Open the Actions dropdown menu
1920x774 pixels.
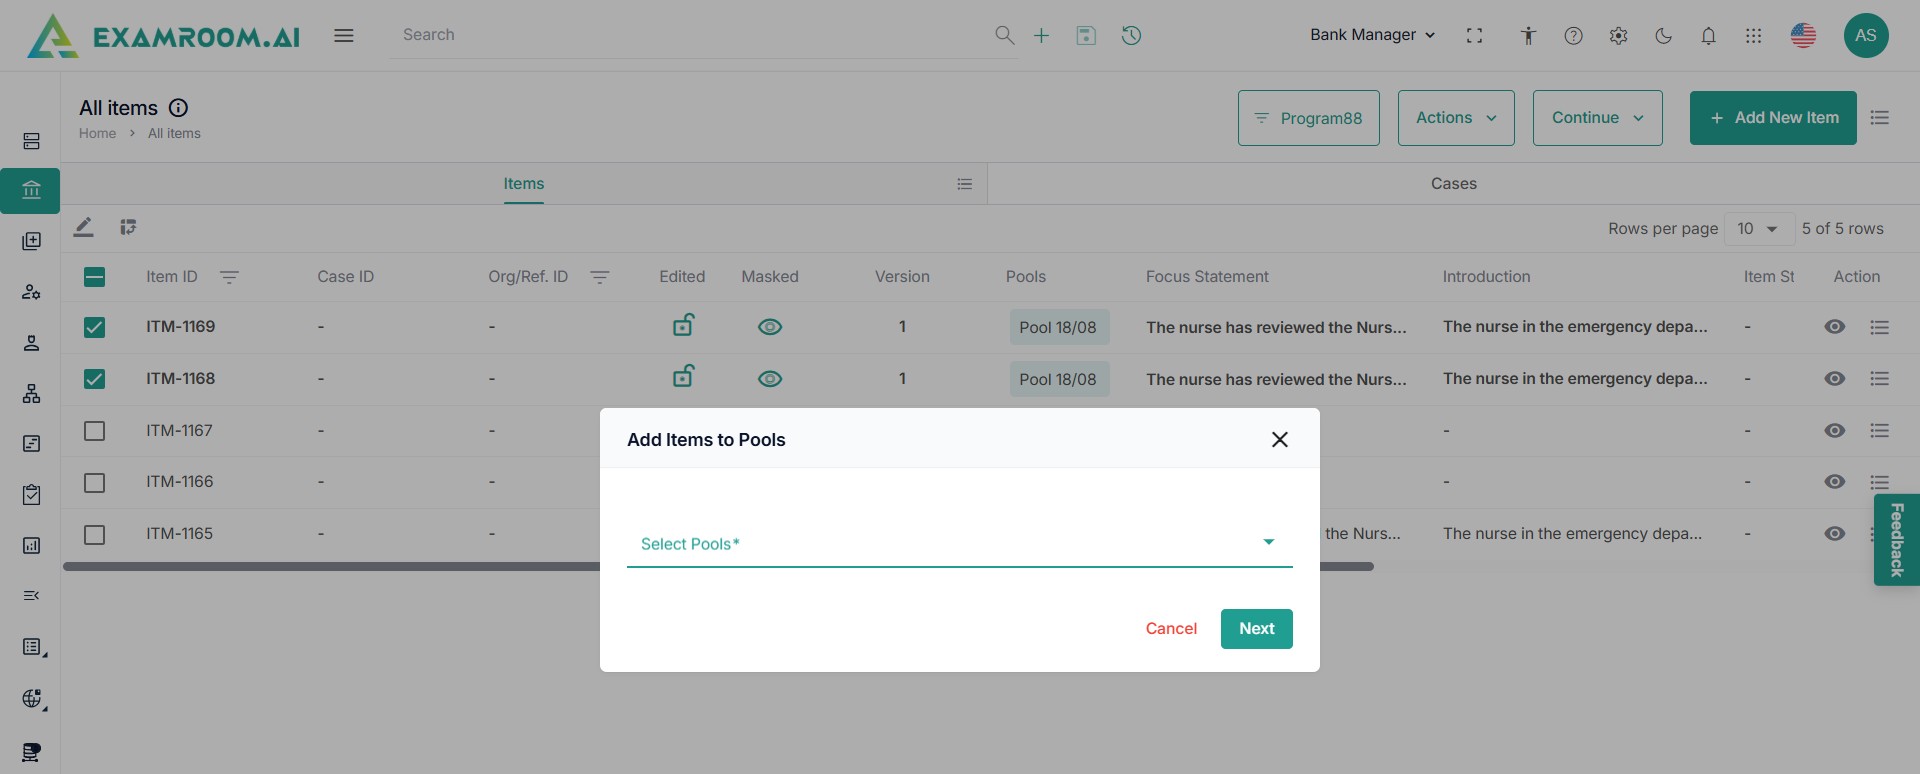tap(1455, 118)
